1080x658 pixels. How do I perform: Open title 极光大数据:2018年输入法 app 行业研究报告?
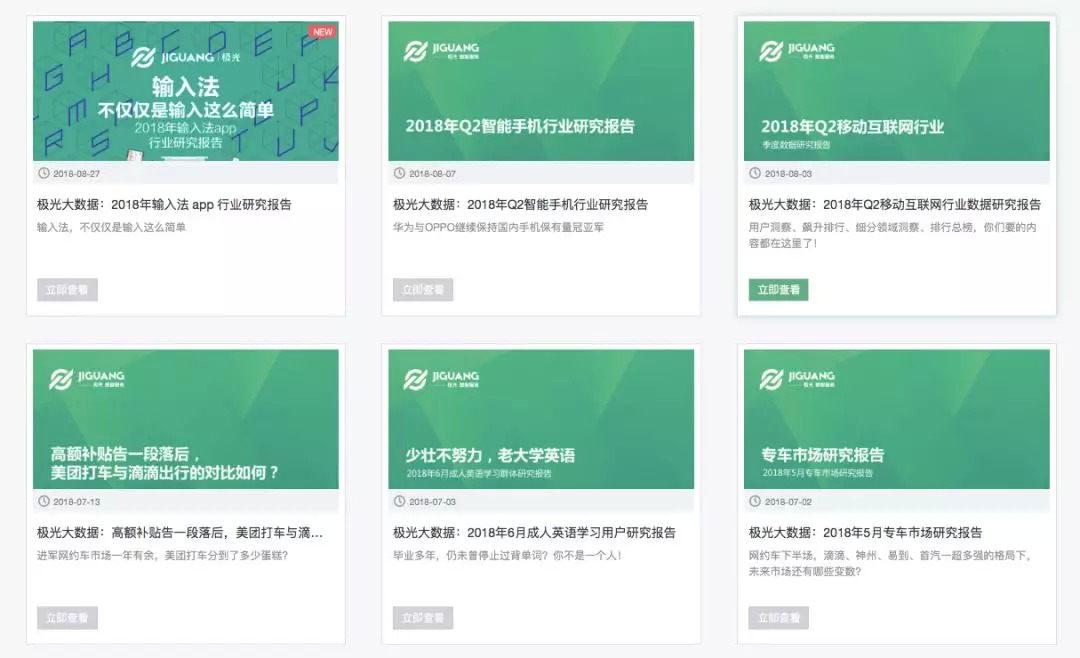point(164,205)
